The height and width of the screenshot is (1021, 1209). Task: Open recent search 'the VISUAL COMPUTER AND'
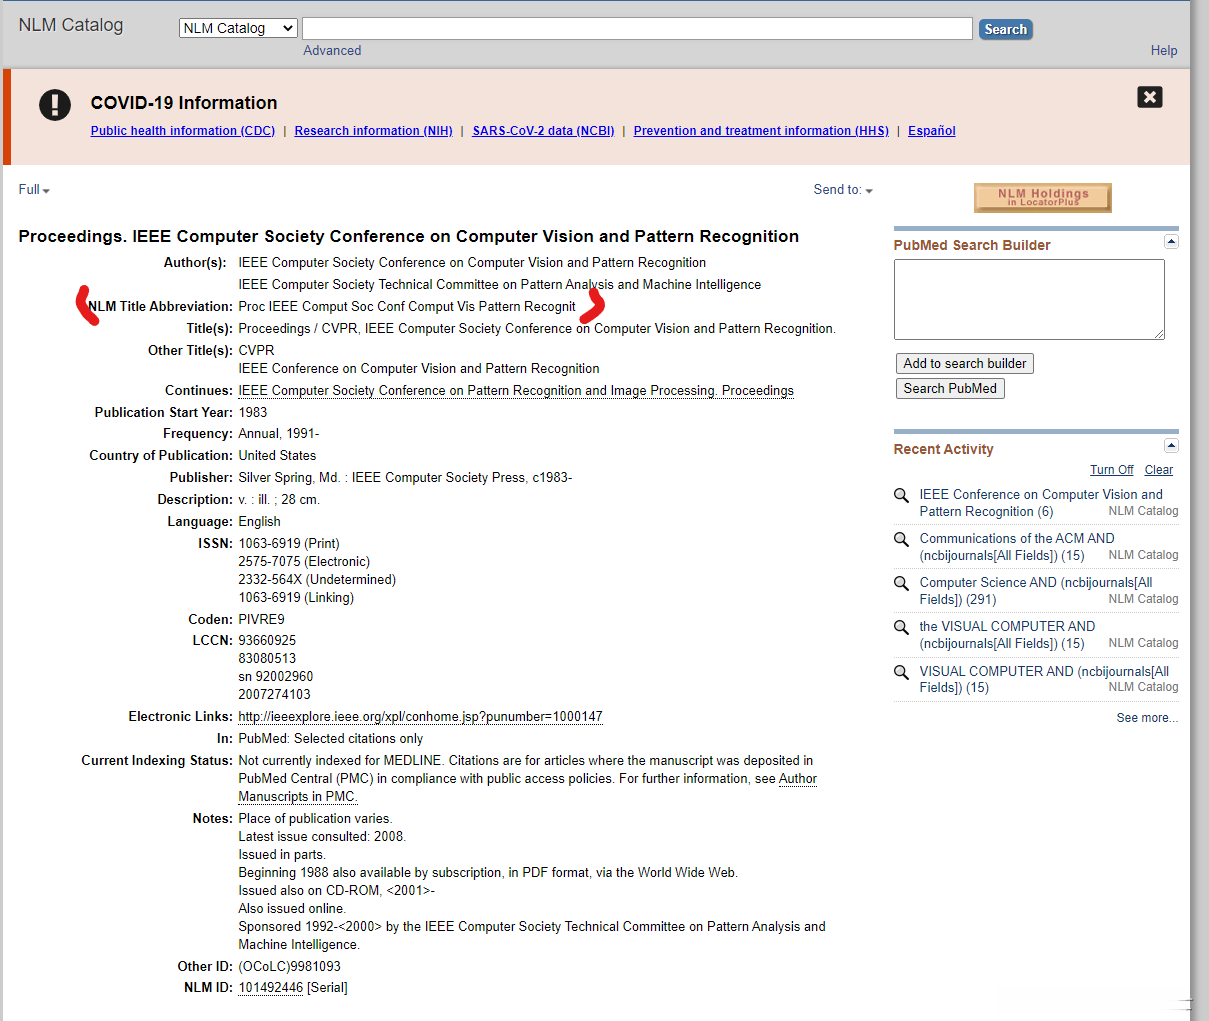1007,635
